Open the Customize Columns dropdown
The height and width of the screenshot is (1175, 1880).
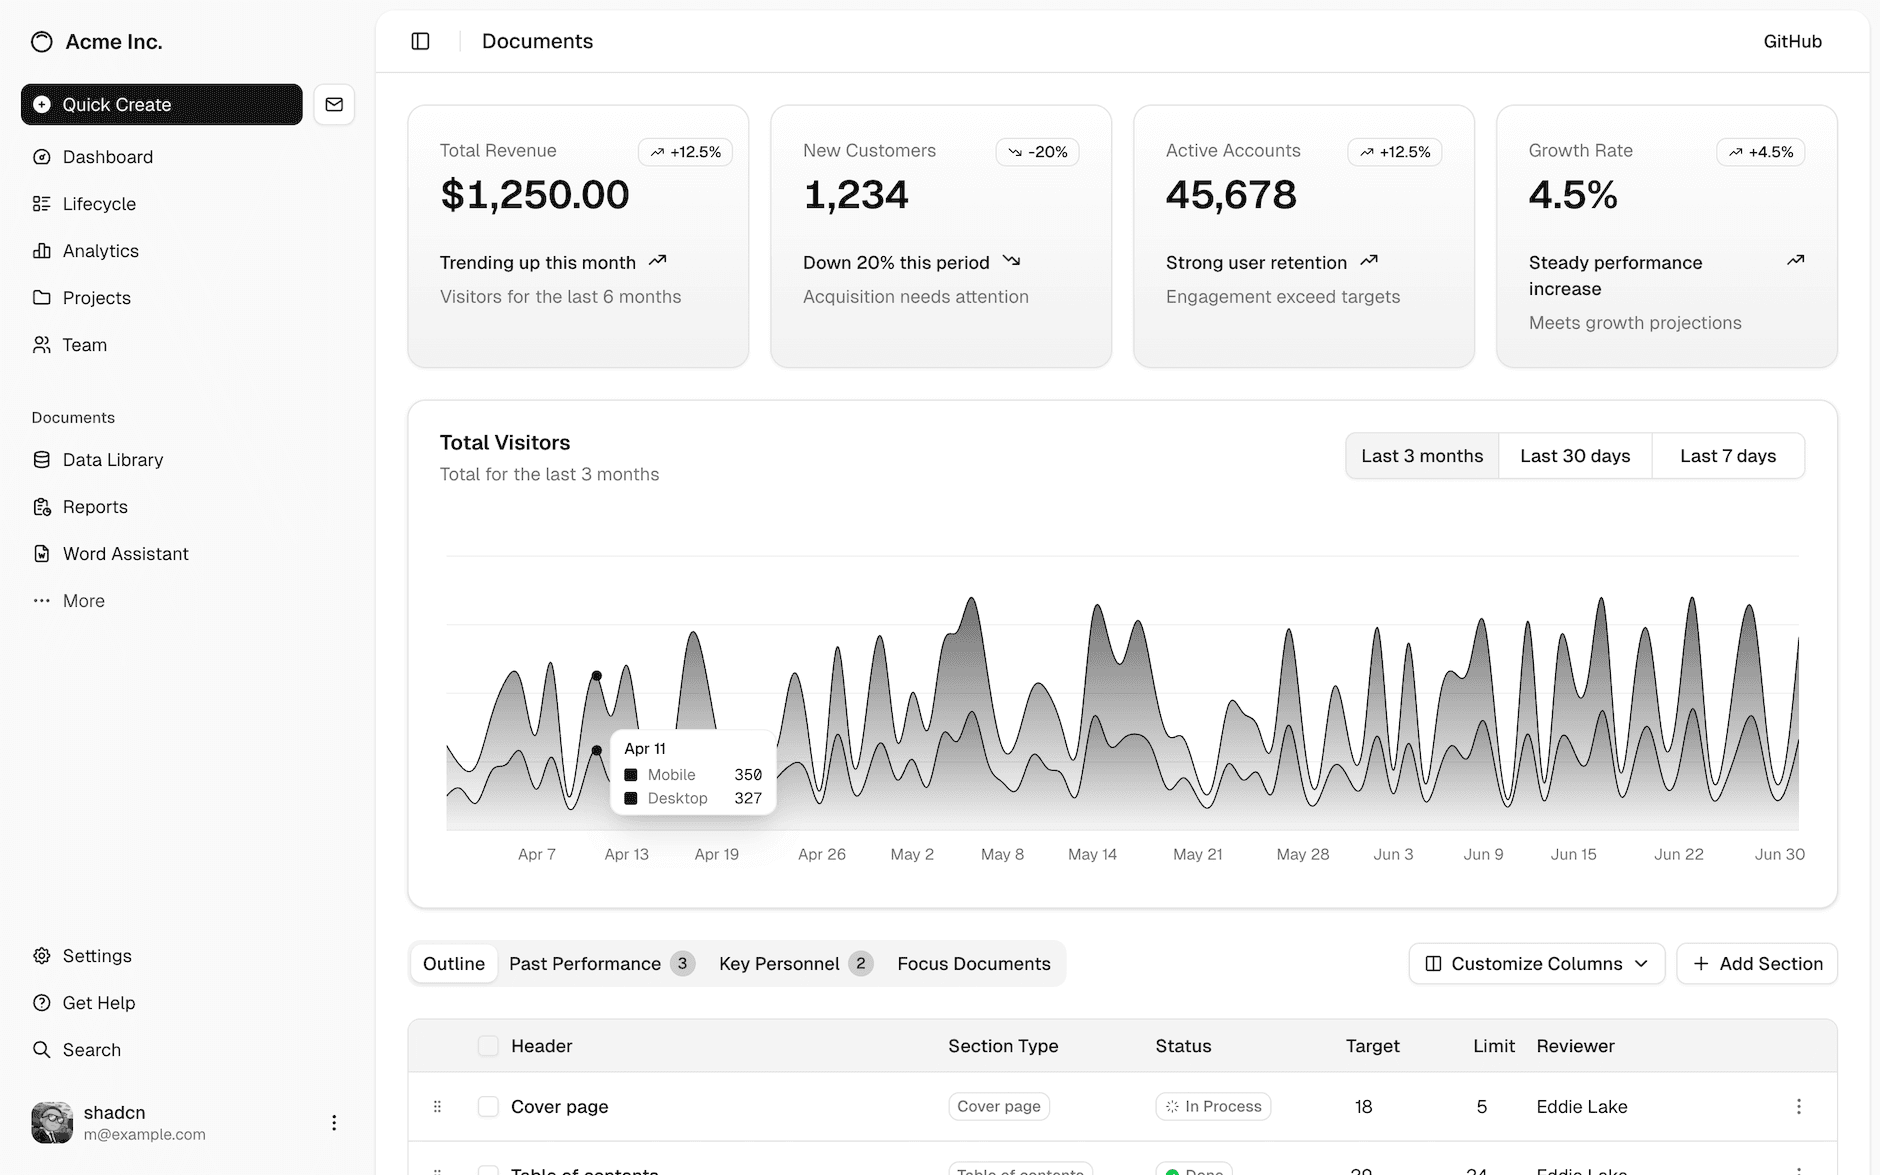(1536, 963)
